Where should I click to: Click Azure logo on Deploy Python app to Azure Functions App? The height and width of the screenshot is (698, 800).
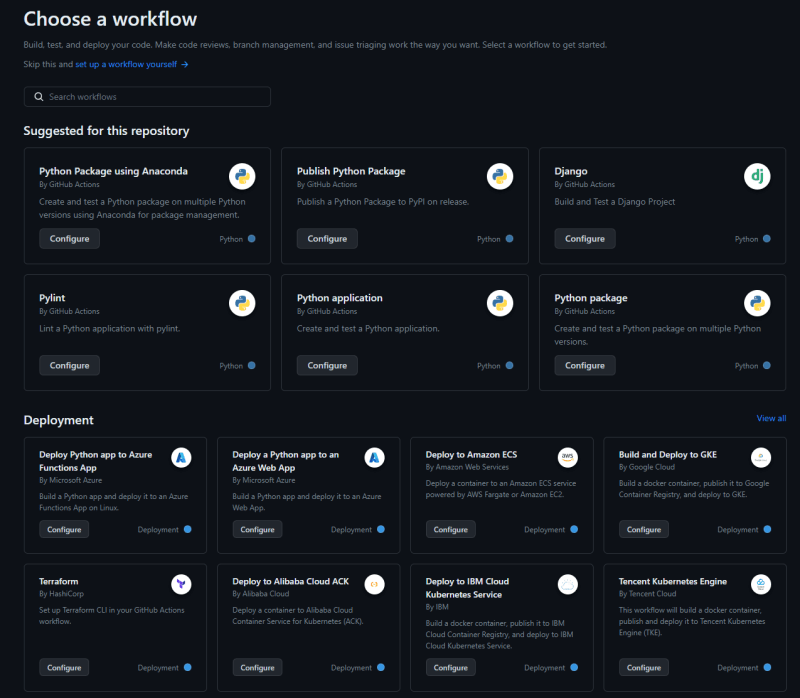[x=181, y=458]
